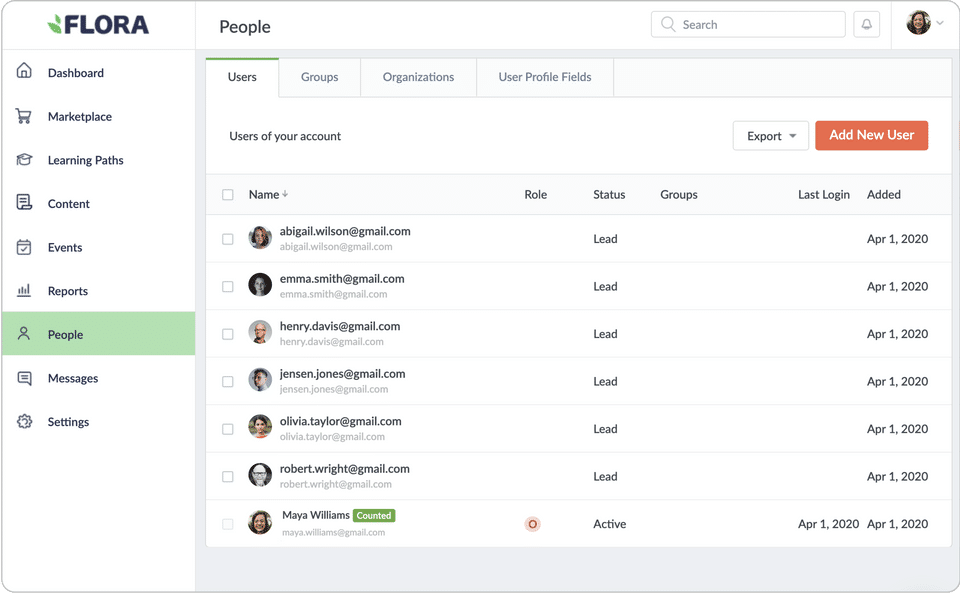Check the box for emma.smith@gmail.com
Viewport: 960px width, 593px height.
228,286
